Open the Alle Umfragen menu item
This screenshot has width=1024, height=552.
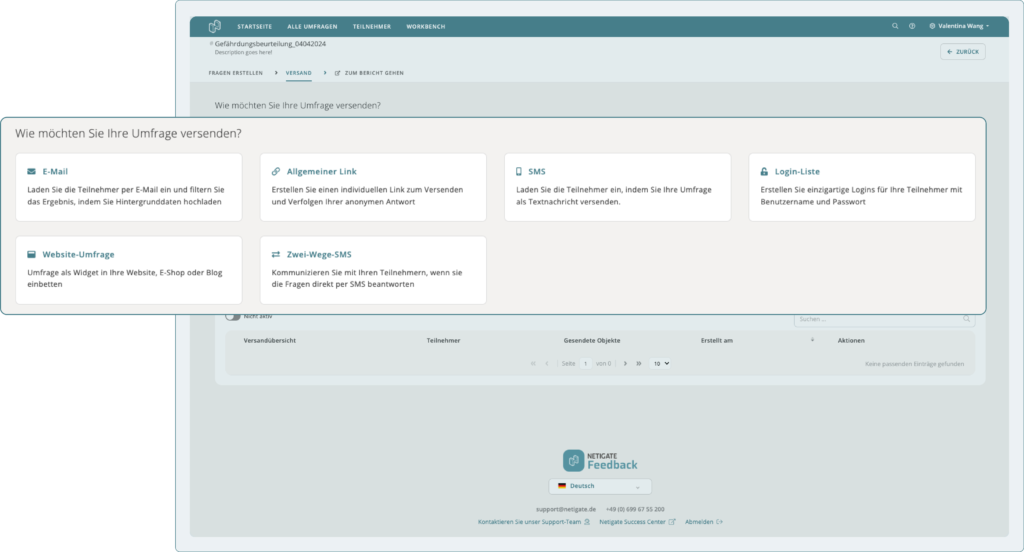[x=312, y=27]
